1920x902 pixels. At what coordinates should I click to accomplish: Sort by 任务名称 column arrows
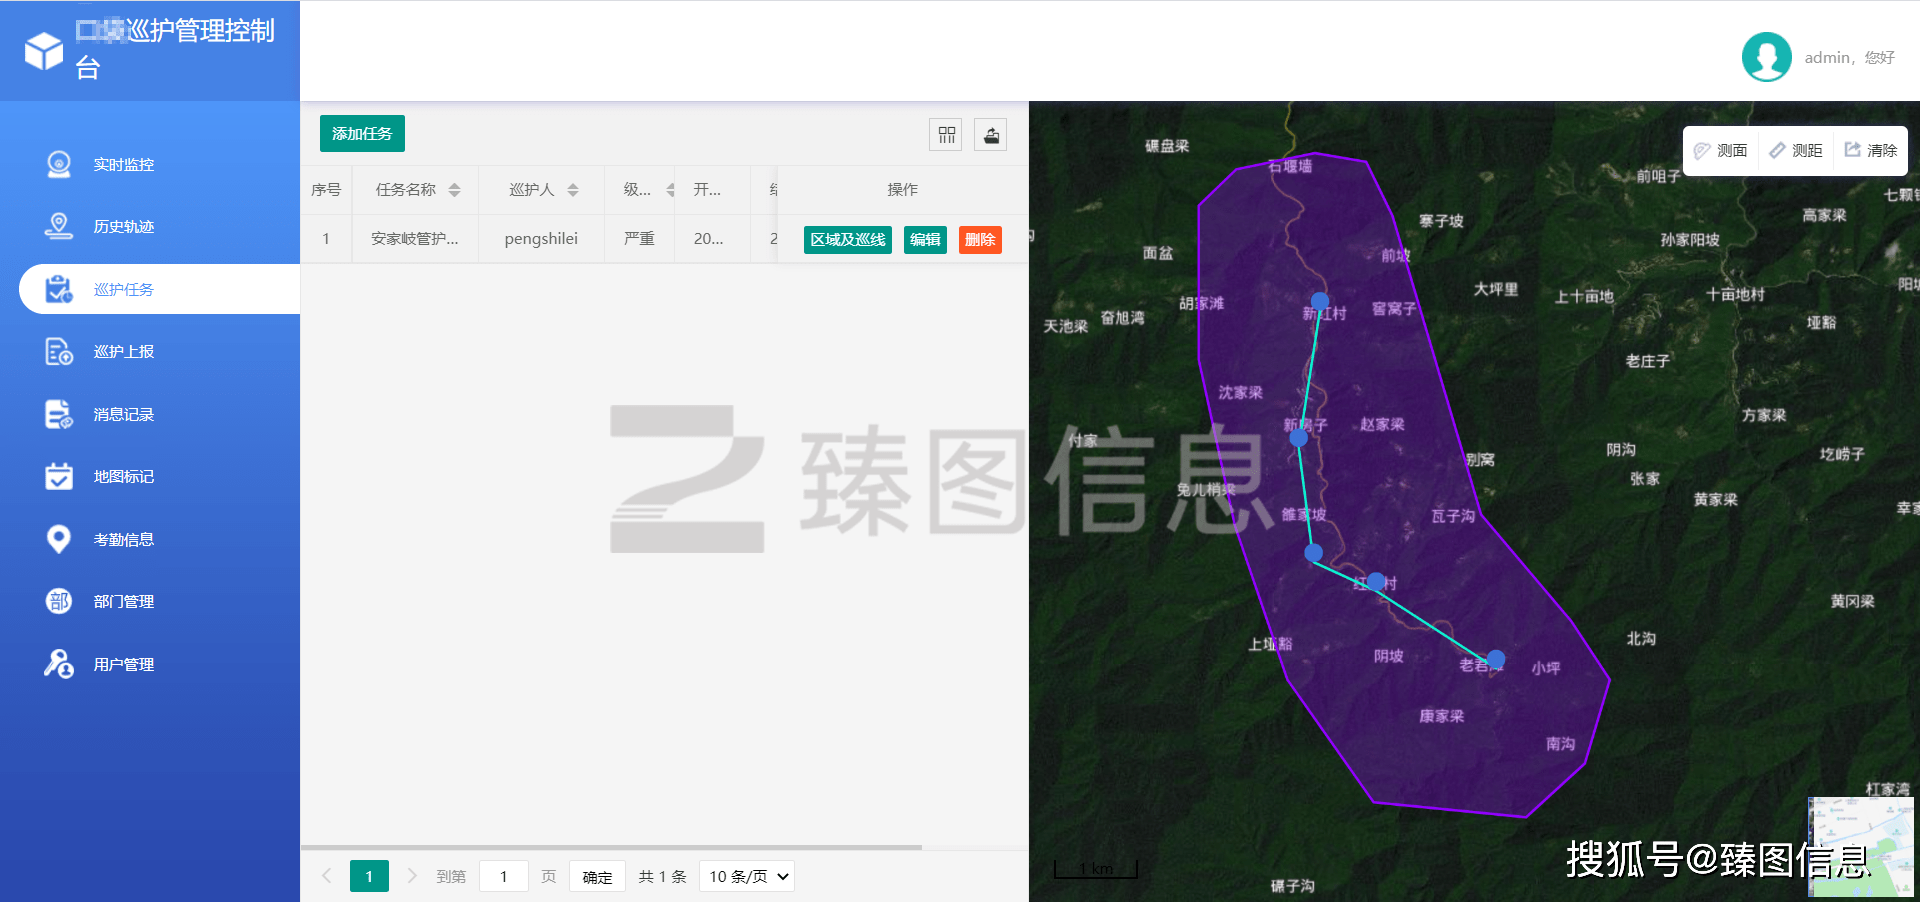(x=454, y=190)
